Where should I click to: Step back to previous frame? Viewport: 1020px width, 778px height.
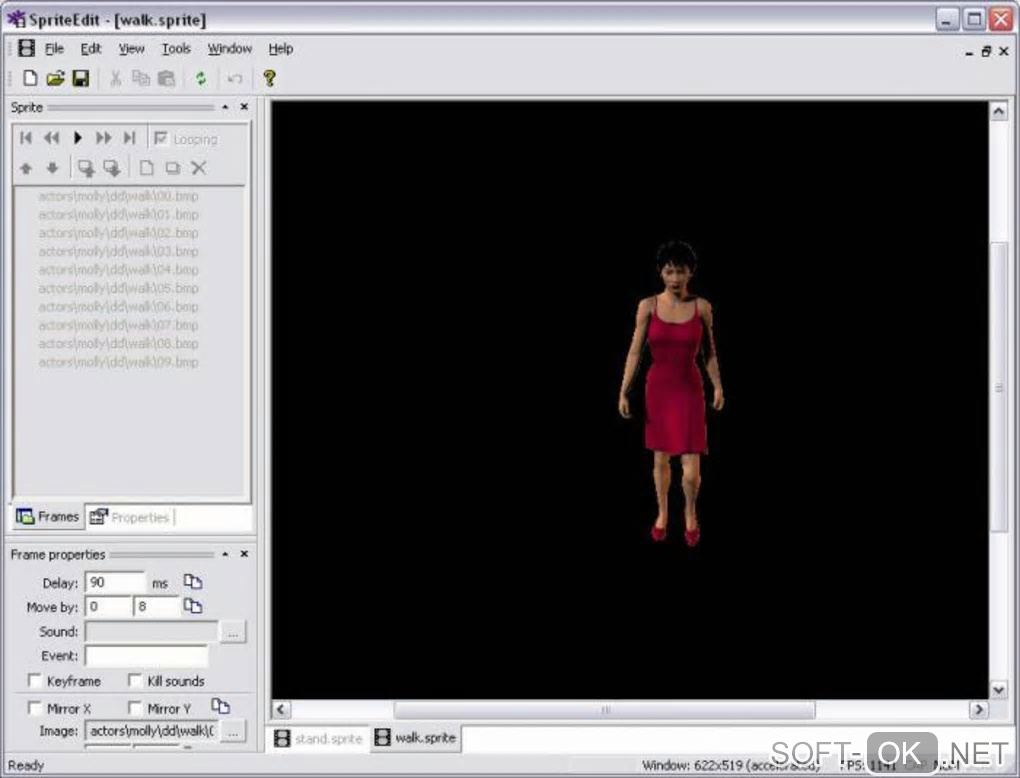tap(51, 138)
